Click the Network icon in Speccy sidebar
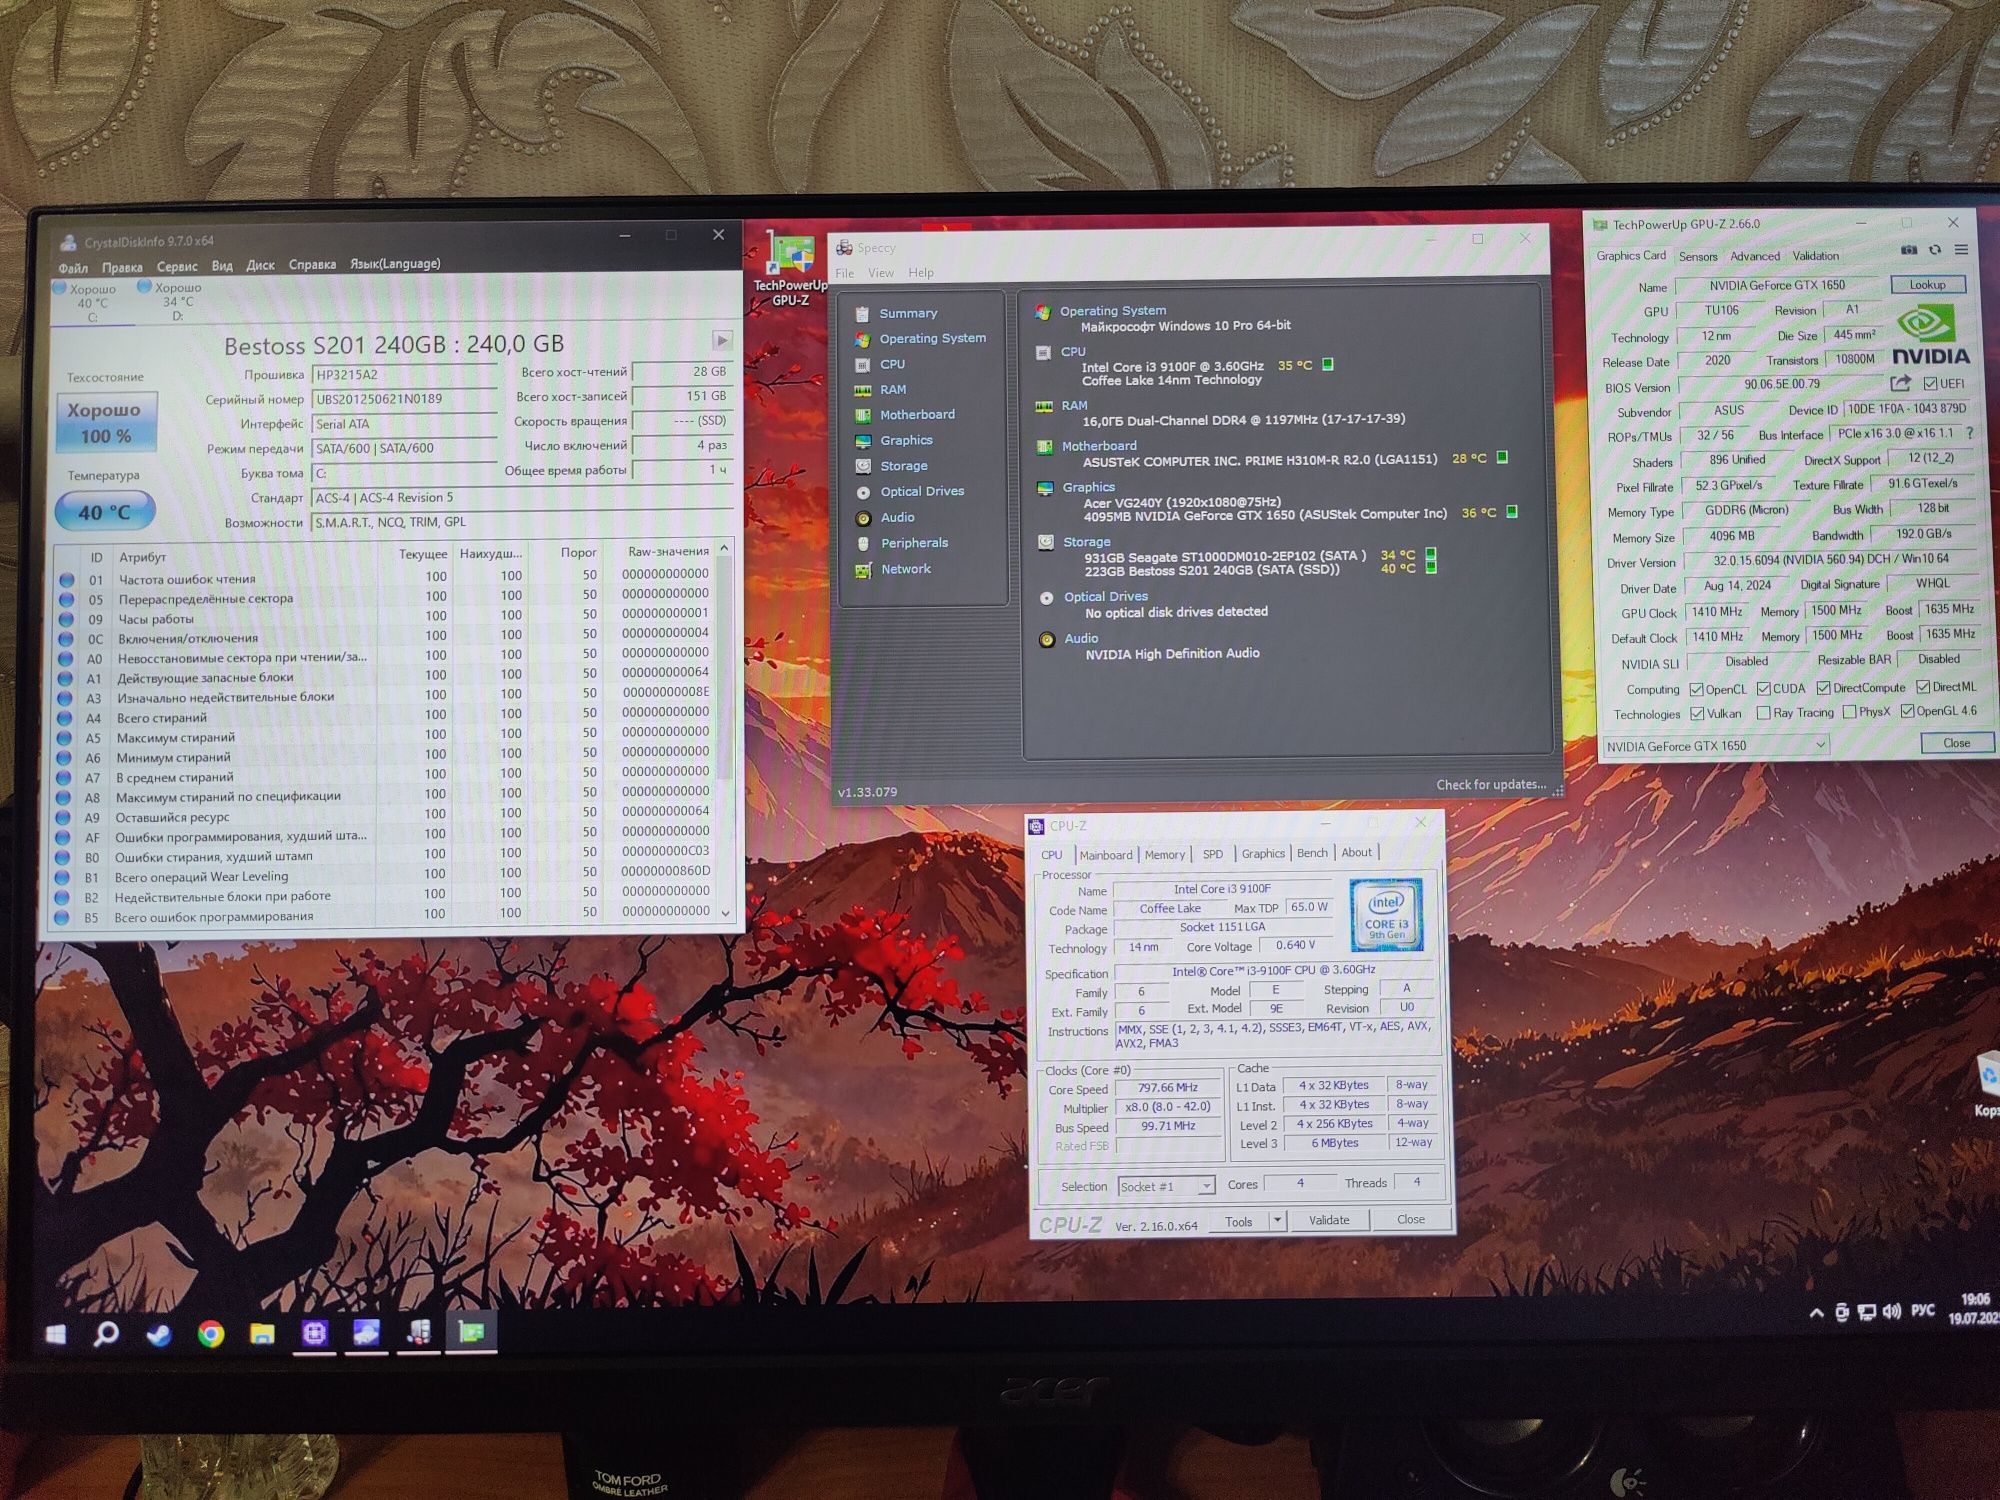Viewport: 2000px width, 1500px height. point(863,570)
